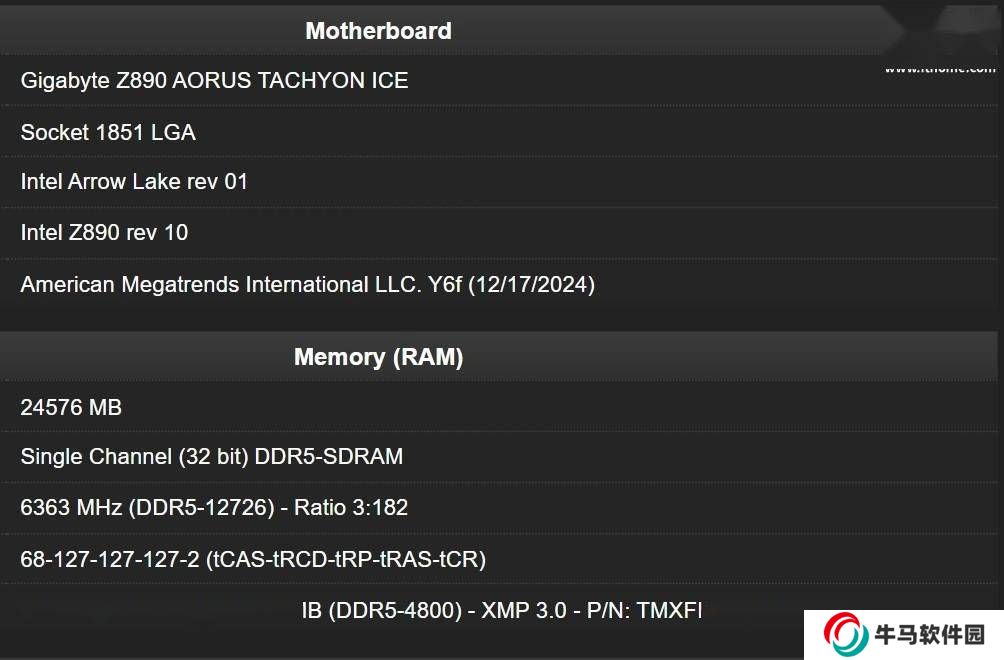Select the Socket 1851 LGA row
The image size is (1004, 660).
(108, 132)
